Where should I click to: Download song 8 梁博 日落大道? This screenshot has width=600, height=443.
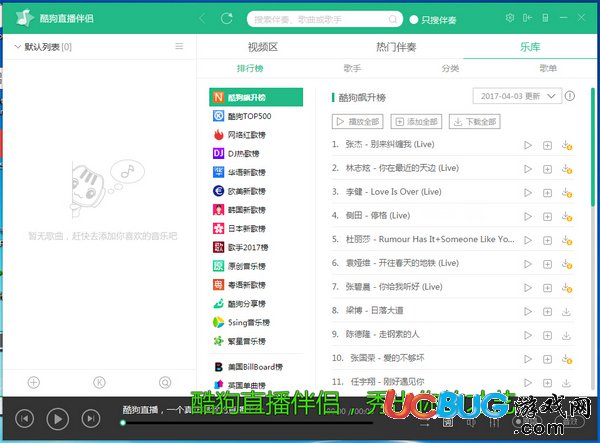566,312
